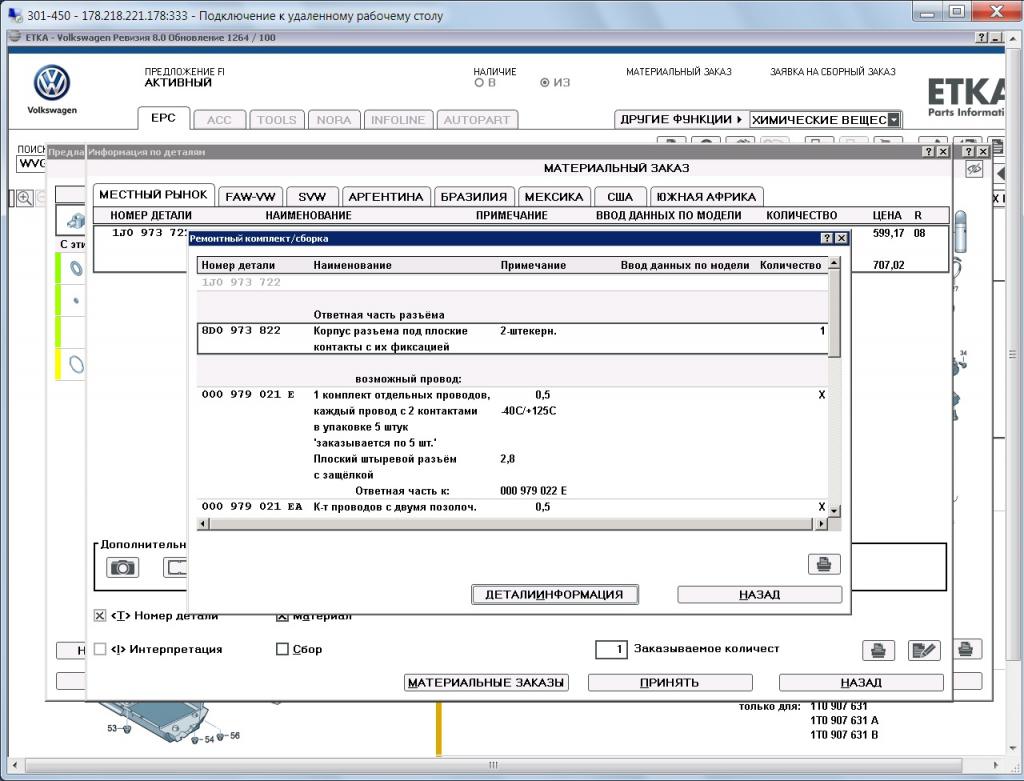Switch to the ACC tab
This screenshot has width=1024, height=781.
[219, 120]
